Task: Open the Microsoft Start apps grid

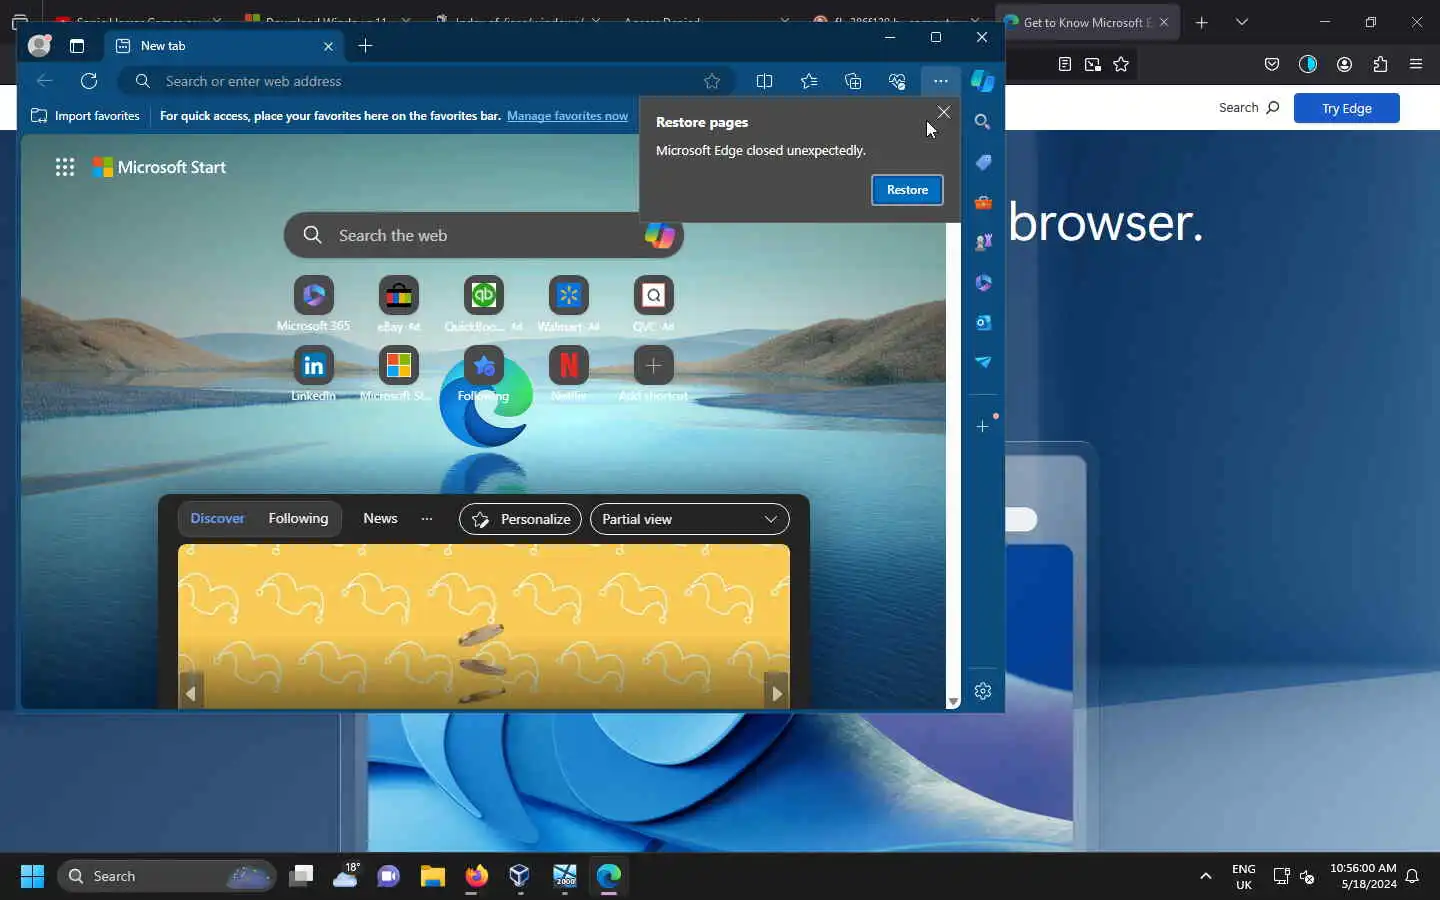Action: [x=65, y=167]
